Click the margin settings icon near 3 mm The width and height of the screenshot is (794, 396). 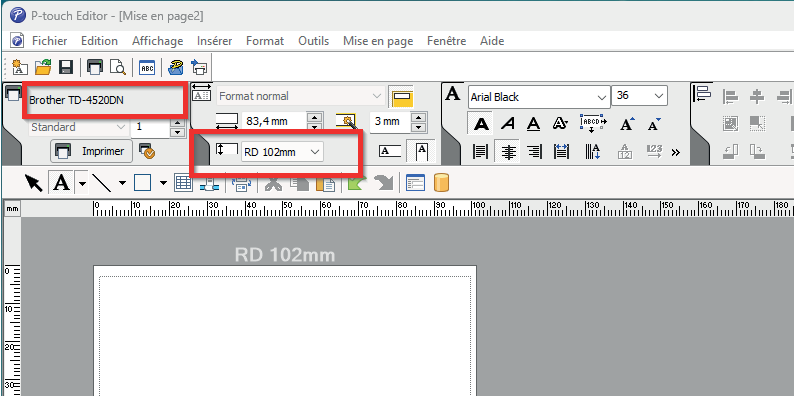point(345,122)
